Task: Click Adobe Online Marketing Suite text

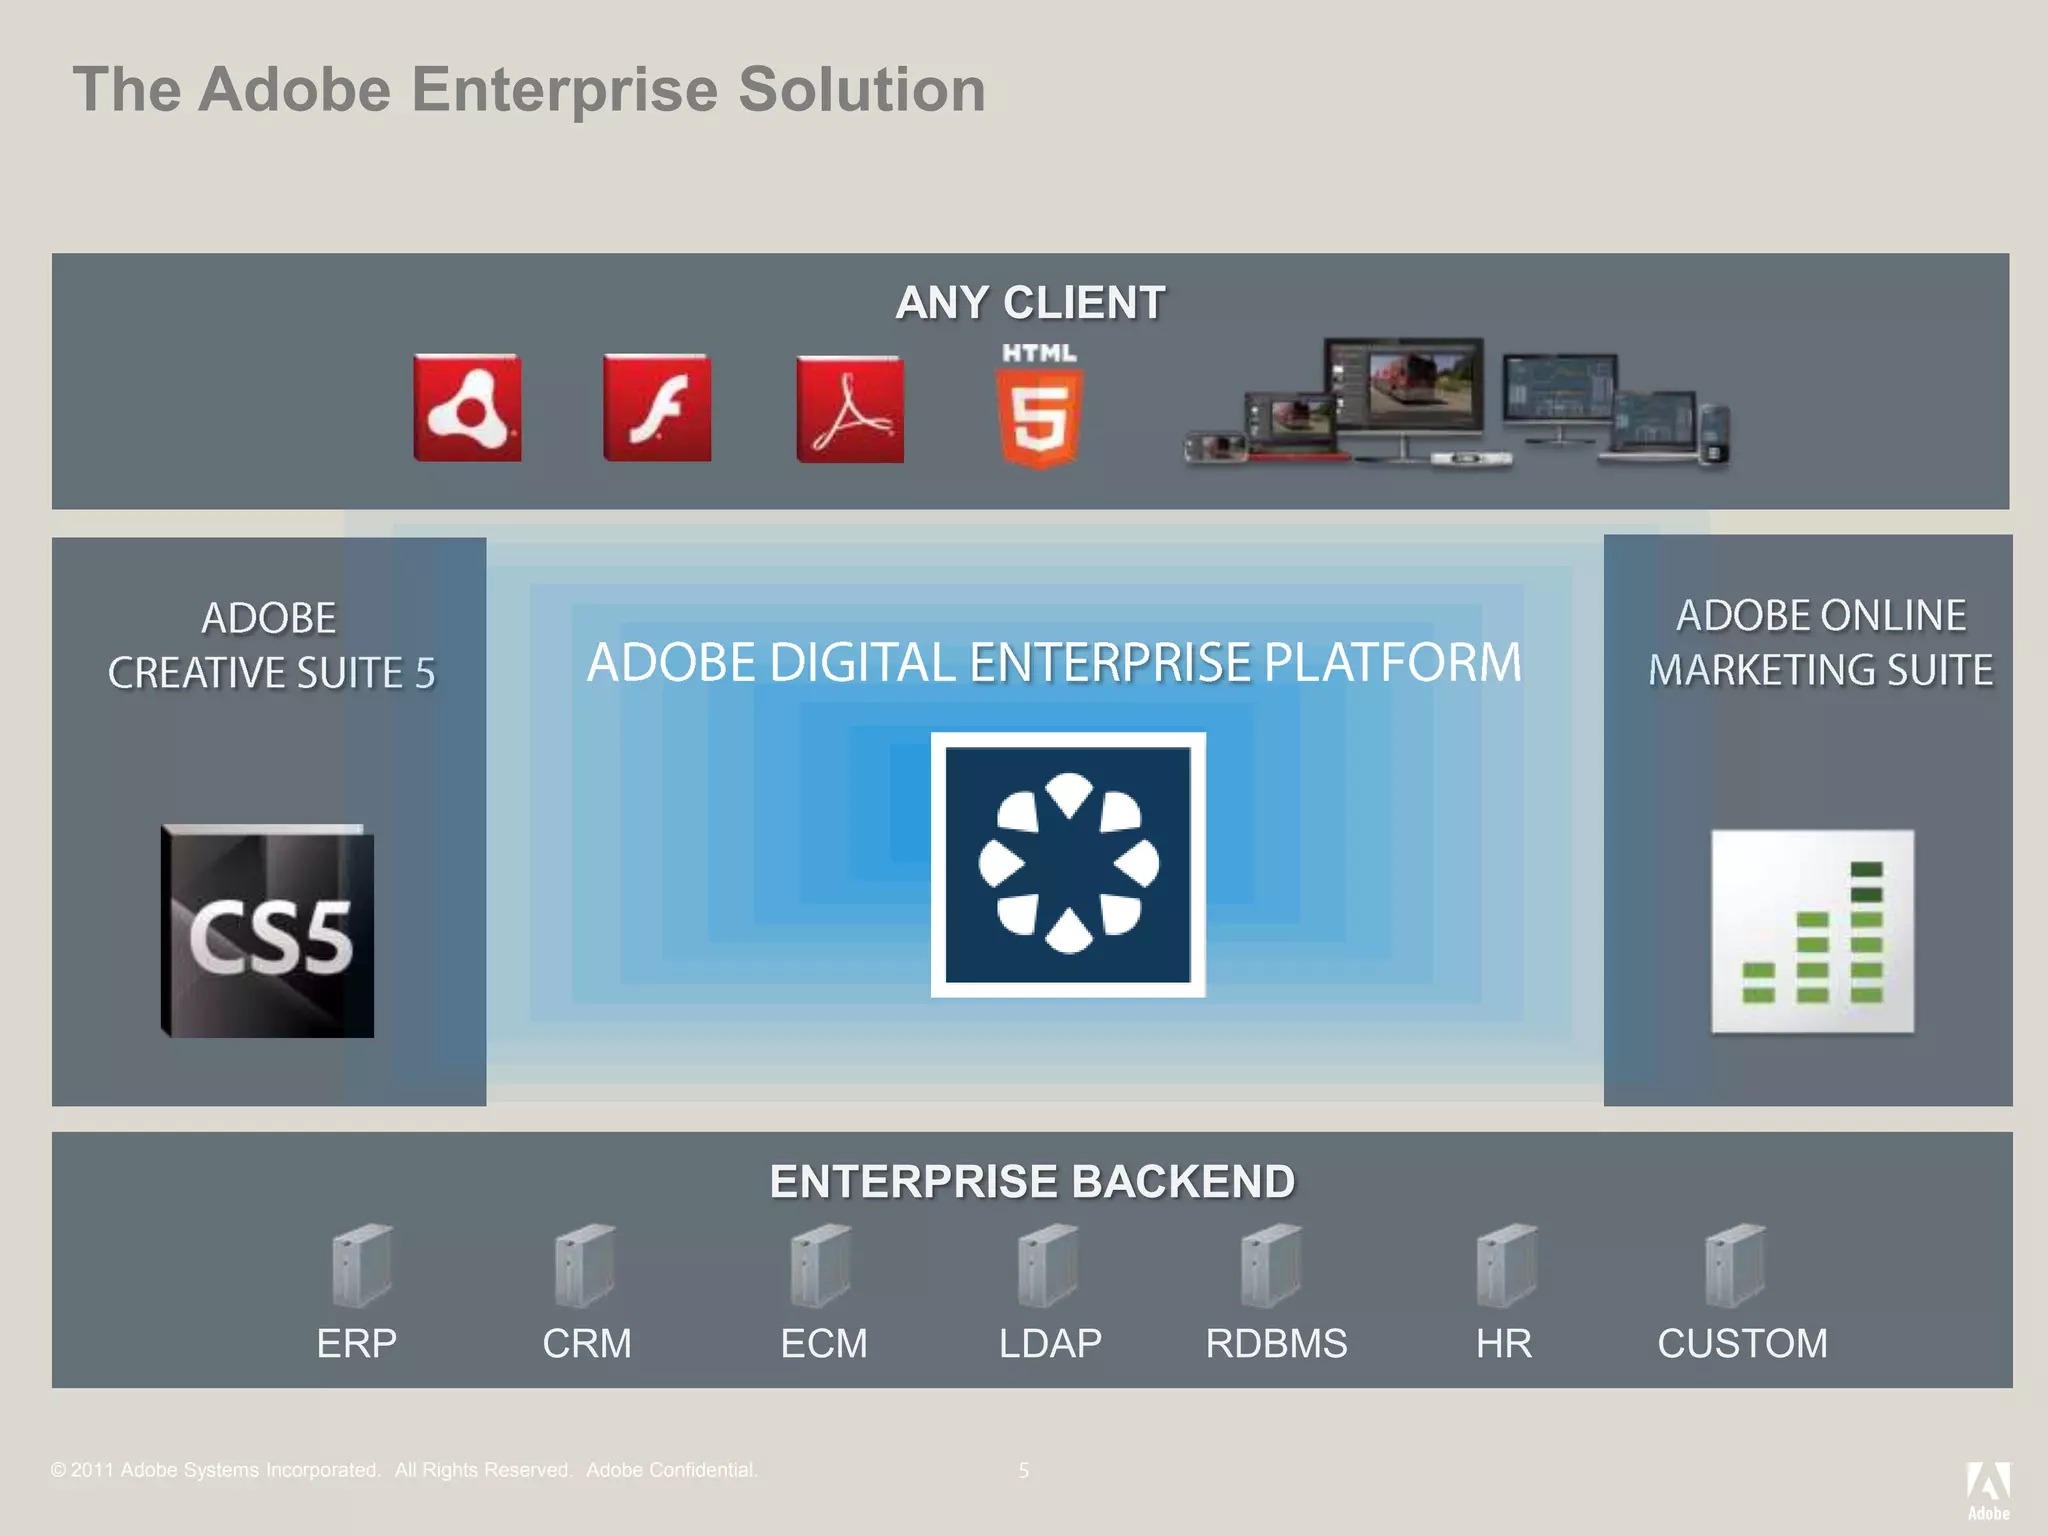Action: click(x=1821, y=642)
